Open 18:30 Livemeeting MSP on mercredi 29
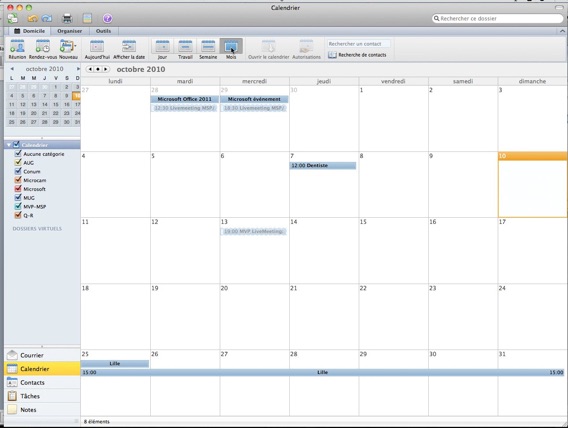 (x=254, y=108)
